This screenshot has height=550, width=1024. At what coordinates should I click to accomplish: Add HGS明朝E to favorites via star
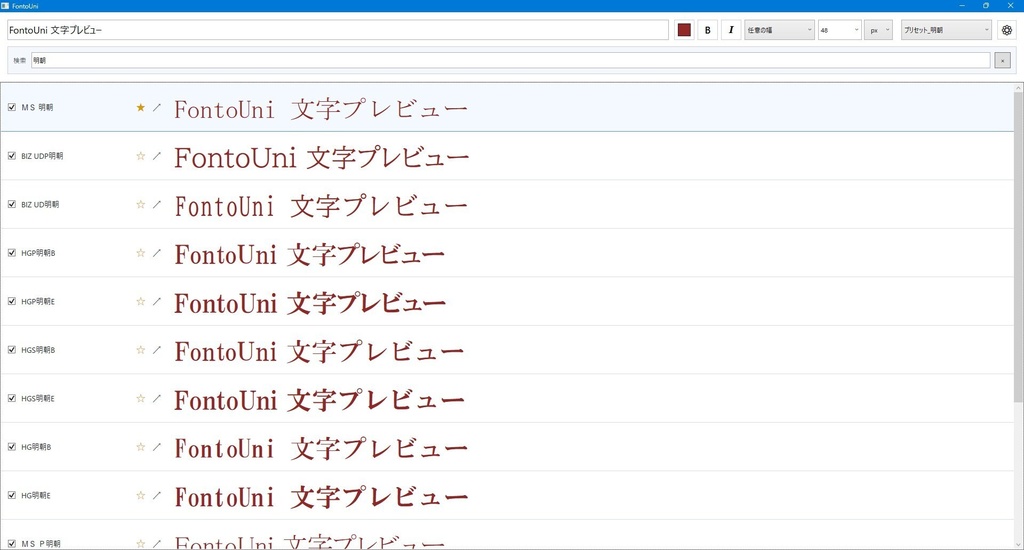pos(140,398)
